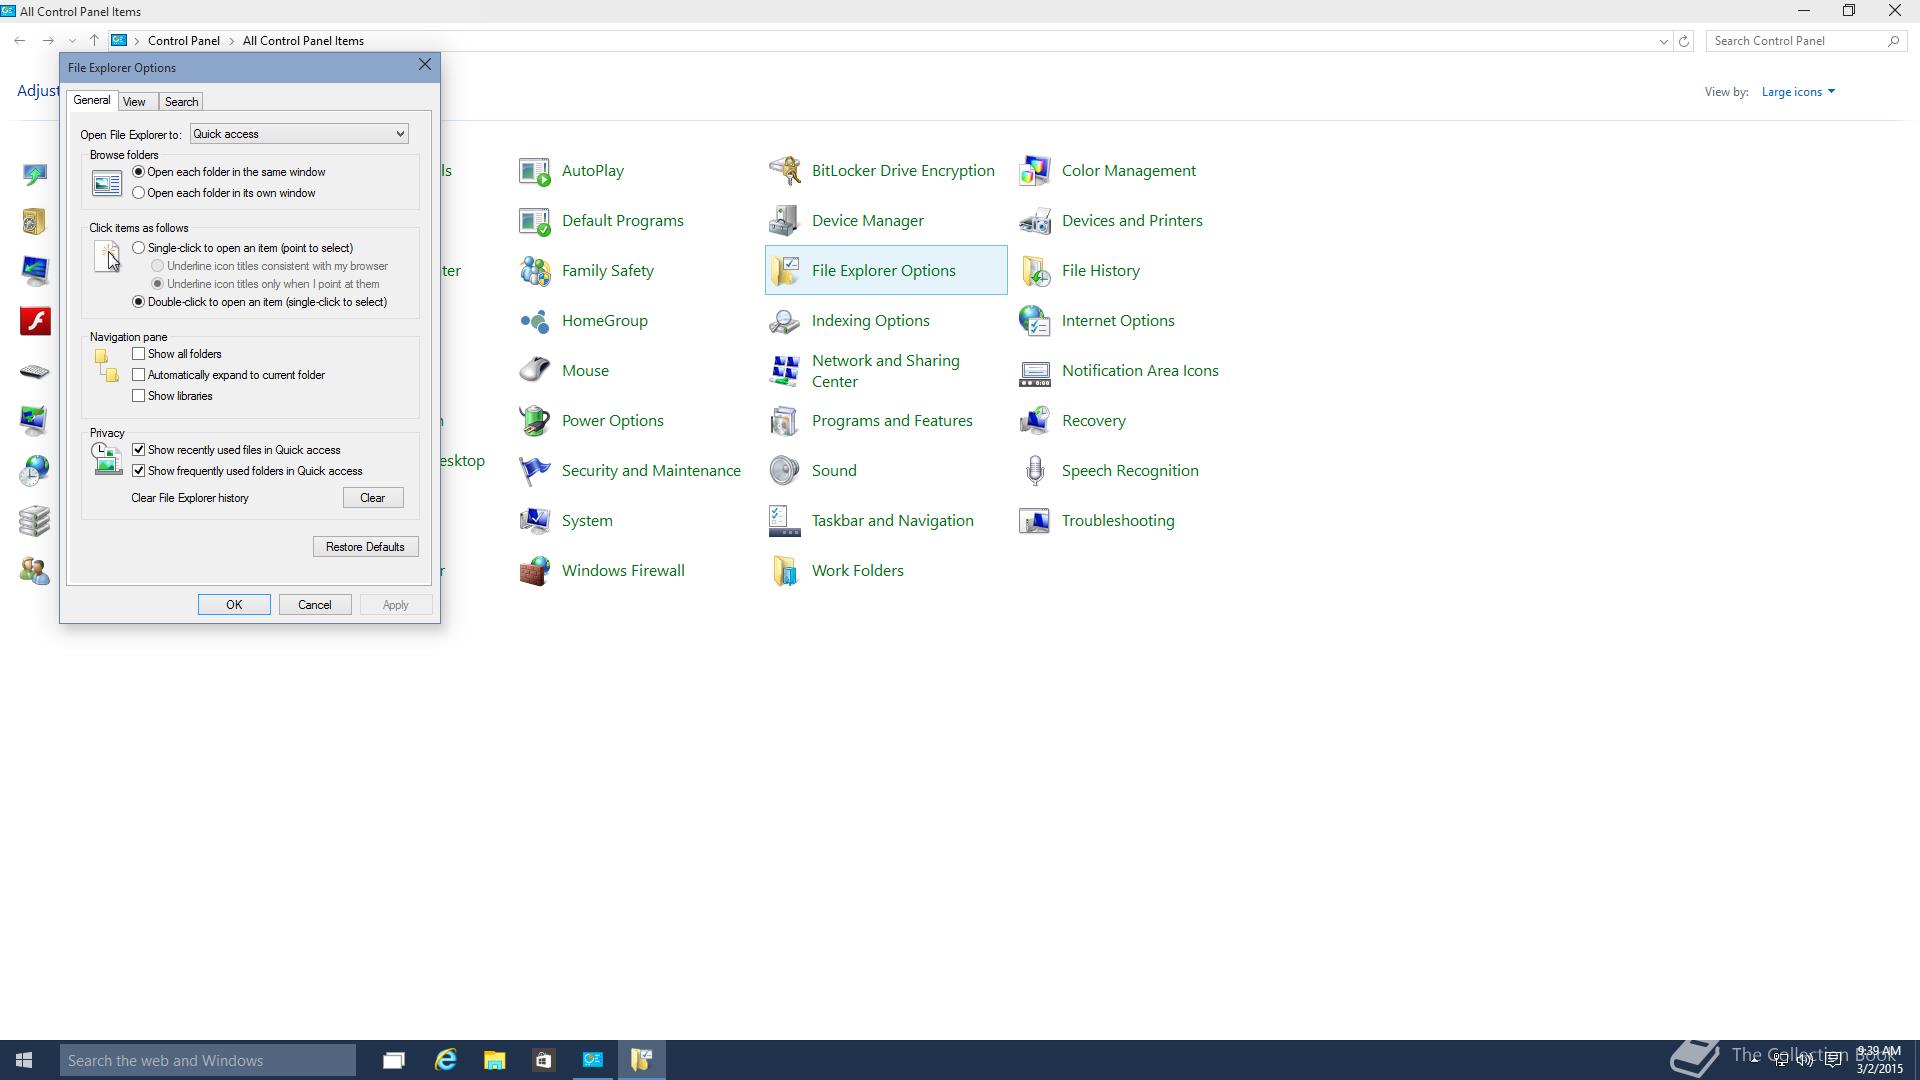Open the Sound link text
1920x1080 pixels.
(x=834, y=471)
